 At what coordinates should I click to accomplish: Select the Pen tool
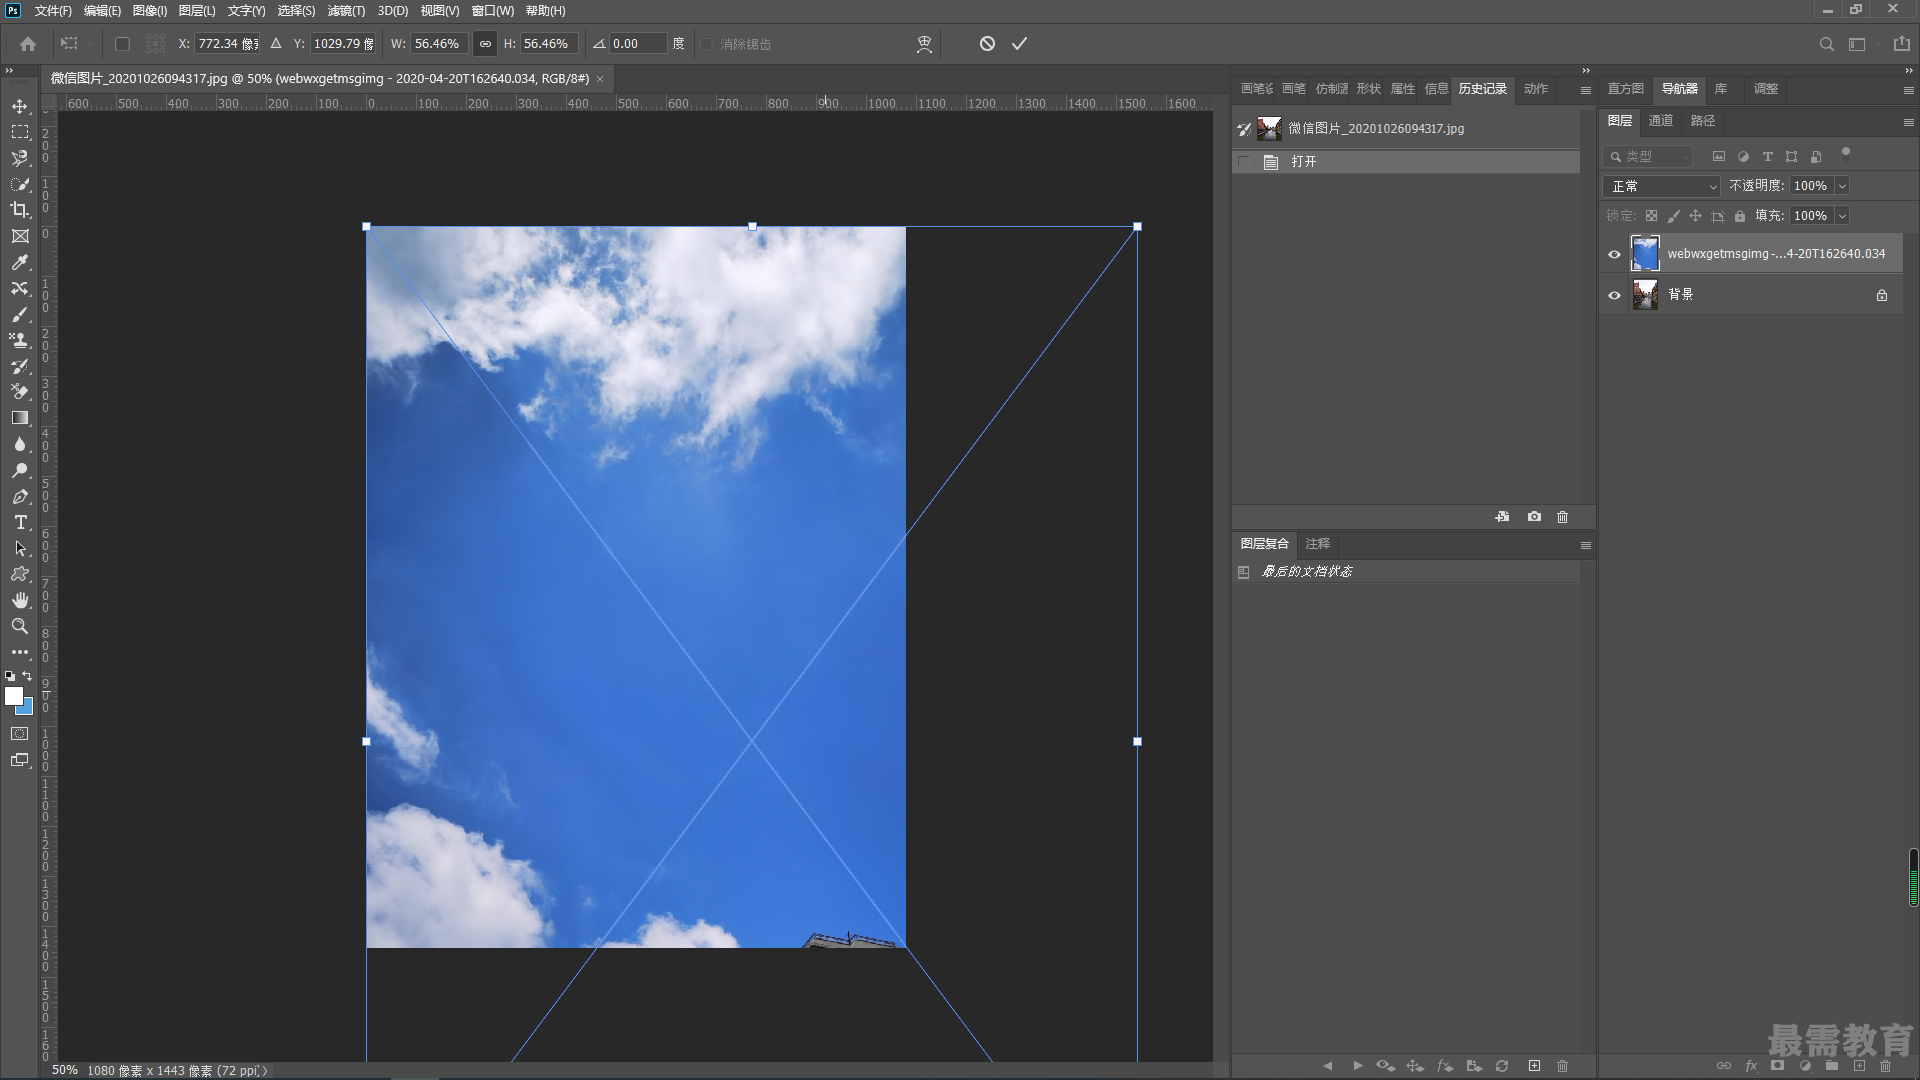click(20, 496)
